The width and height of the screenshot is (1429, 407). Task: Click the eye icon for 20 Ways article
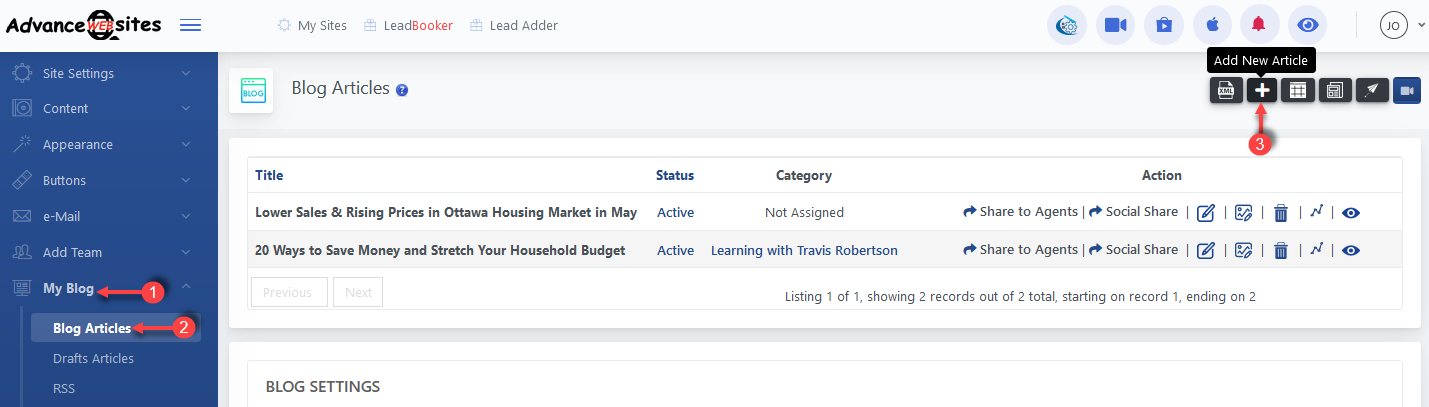tap(1351, 251)
